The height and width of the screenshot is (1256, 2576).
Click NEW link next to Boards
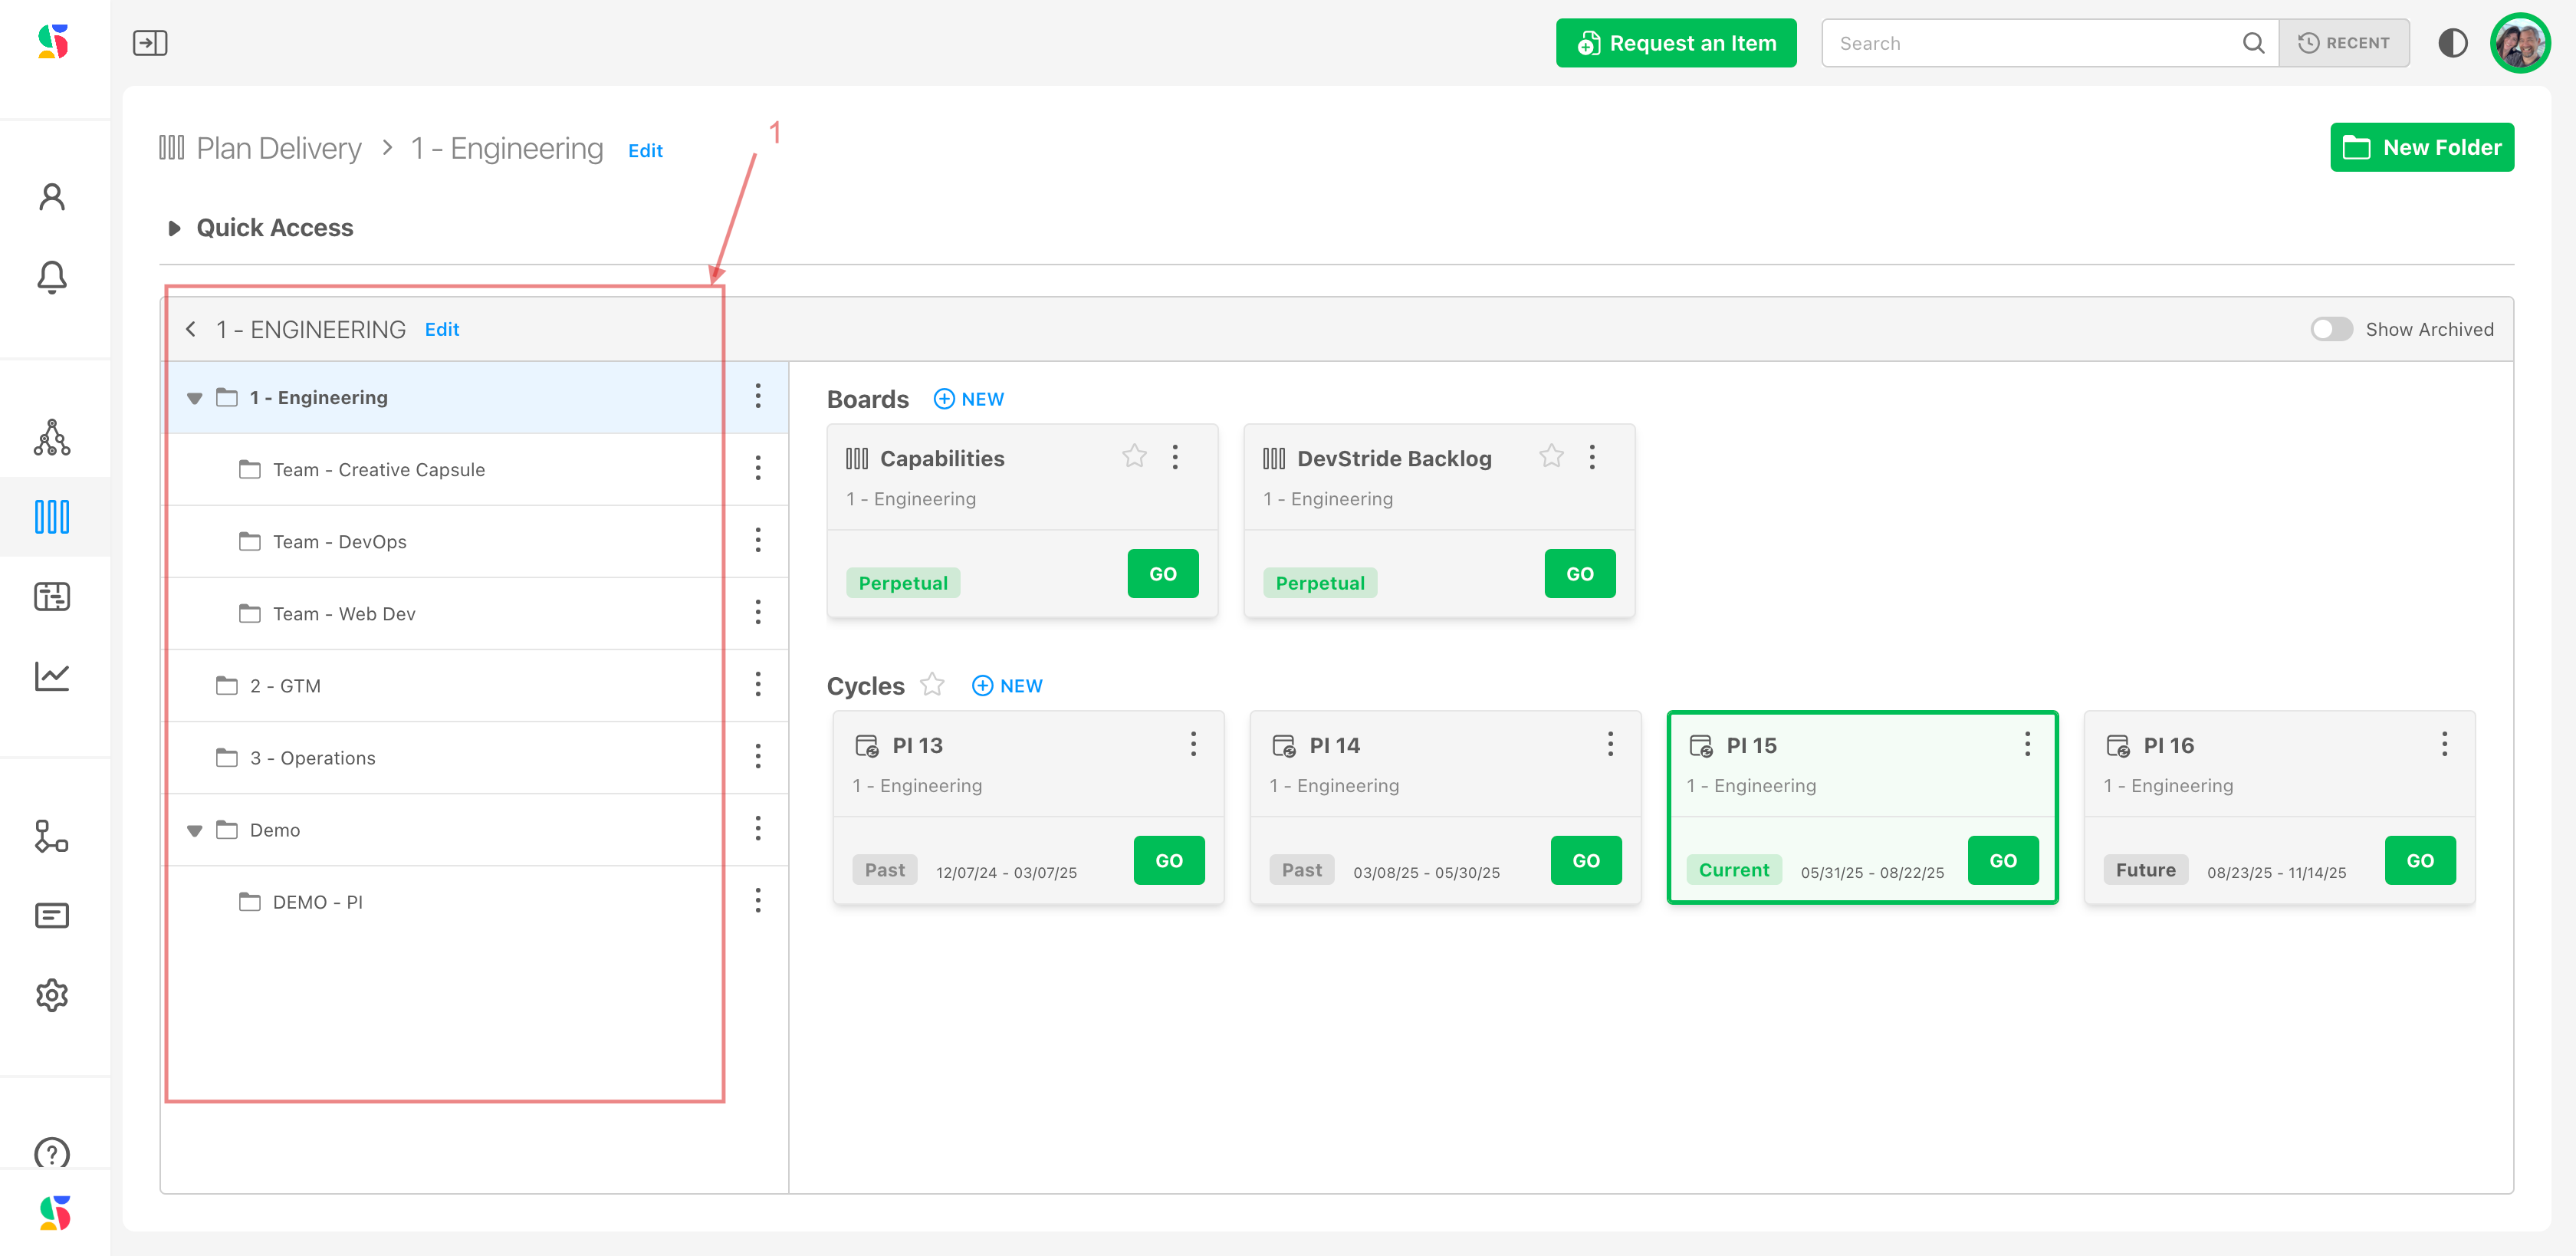(x=969, y=399)
